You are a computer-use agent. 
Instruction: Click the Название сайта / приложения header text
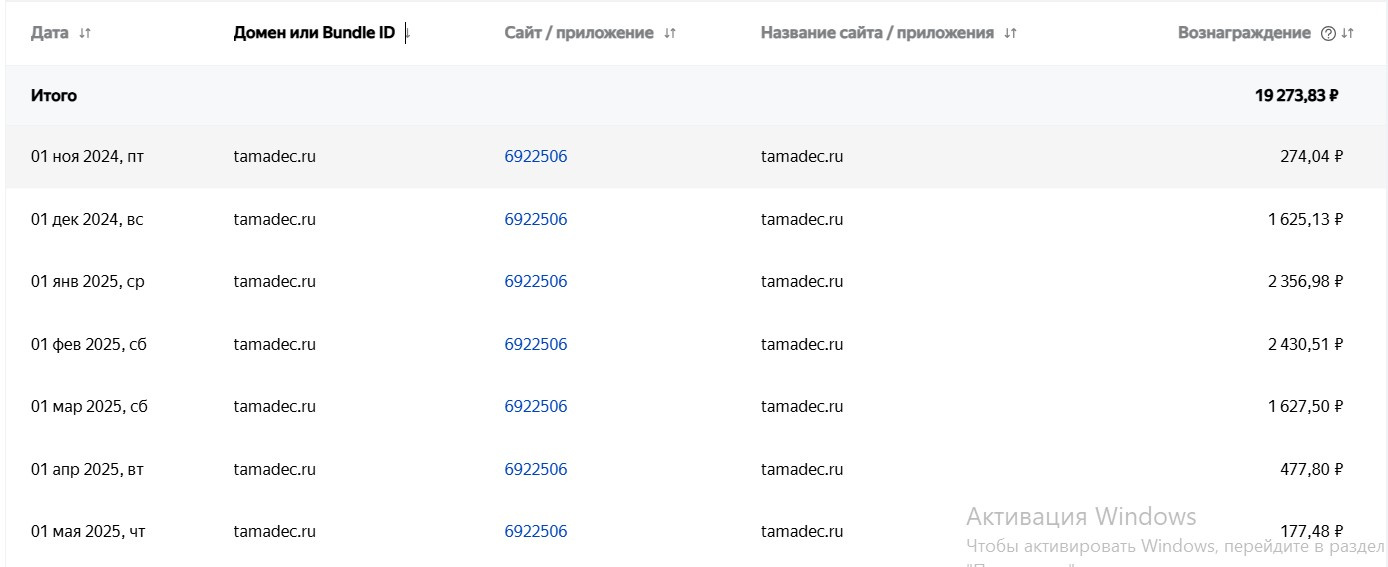[877, 33]
